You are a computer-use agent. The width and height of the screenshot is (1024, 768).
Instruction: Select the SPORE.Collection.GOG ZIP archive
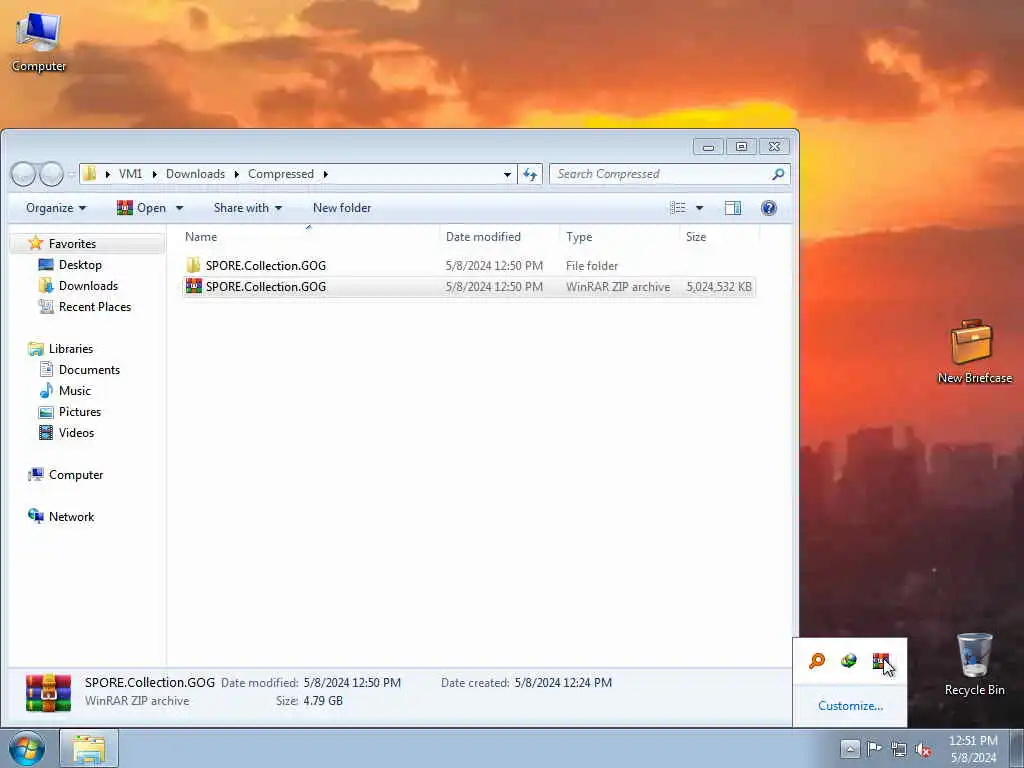[x=468, y=287]
